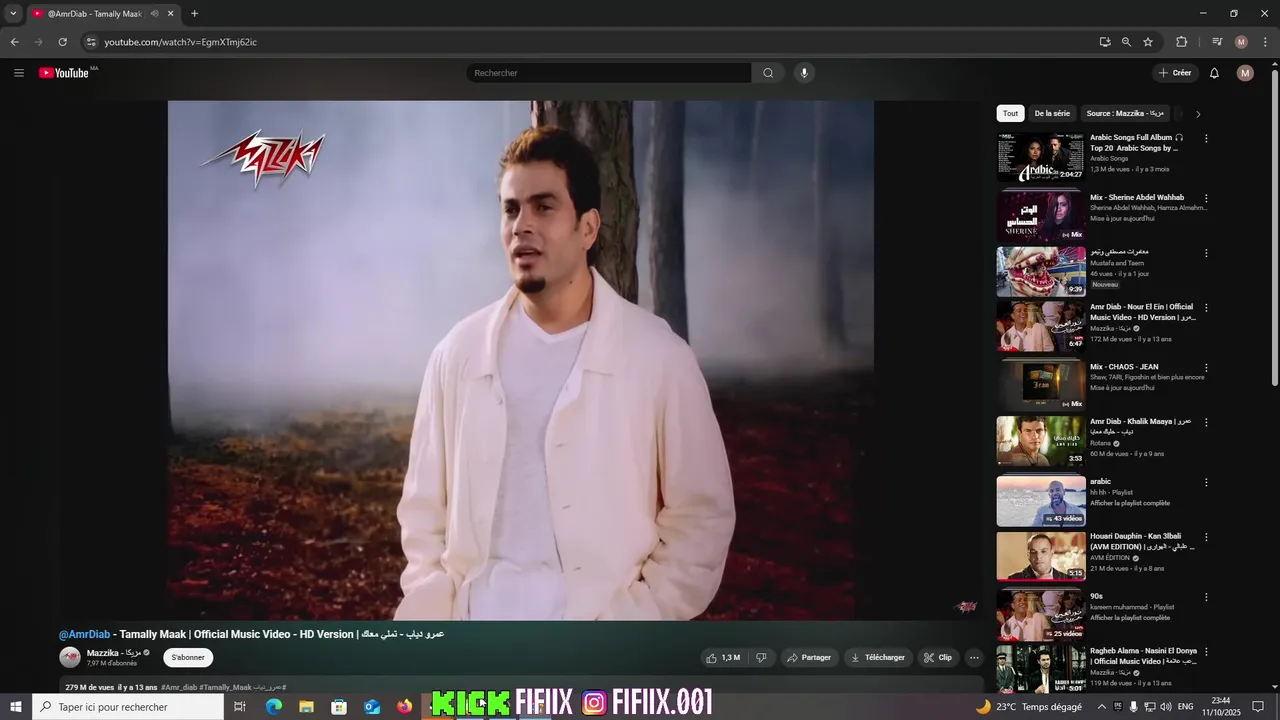Open more actions ellipsis under video
This screenshot has height=720, width=1280.
point(974,658)
